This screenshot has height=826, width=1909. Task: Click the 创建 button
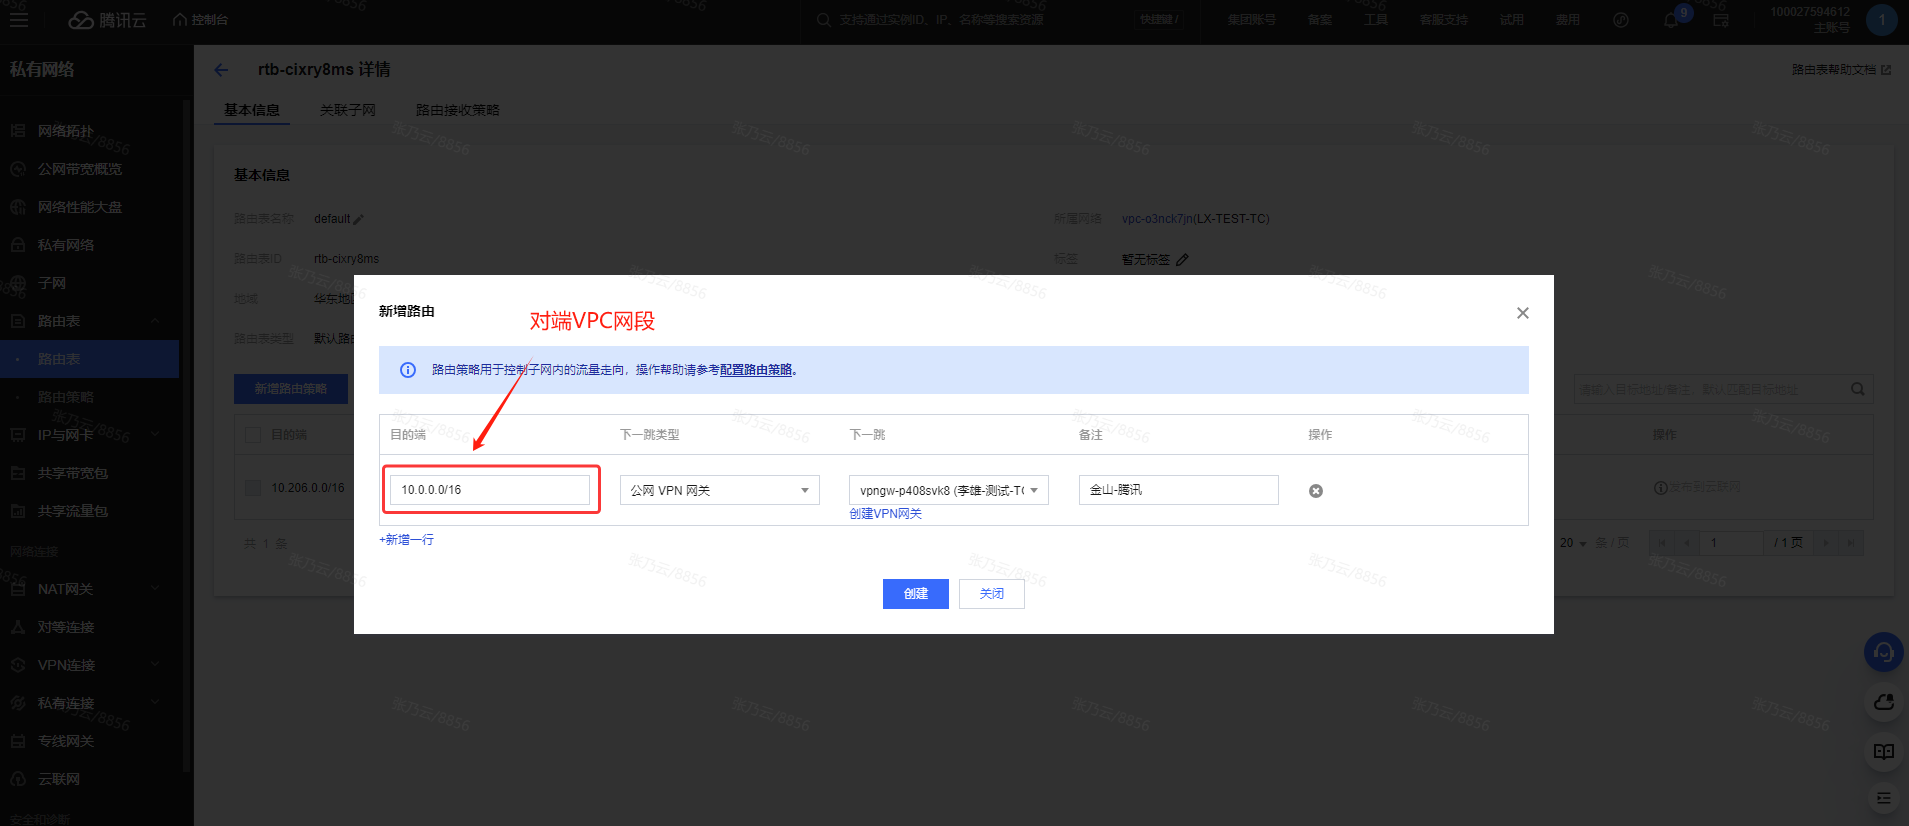point(915,594)
